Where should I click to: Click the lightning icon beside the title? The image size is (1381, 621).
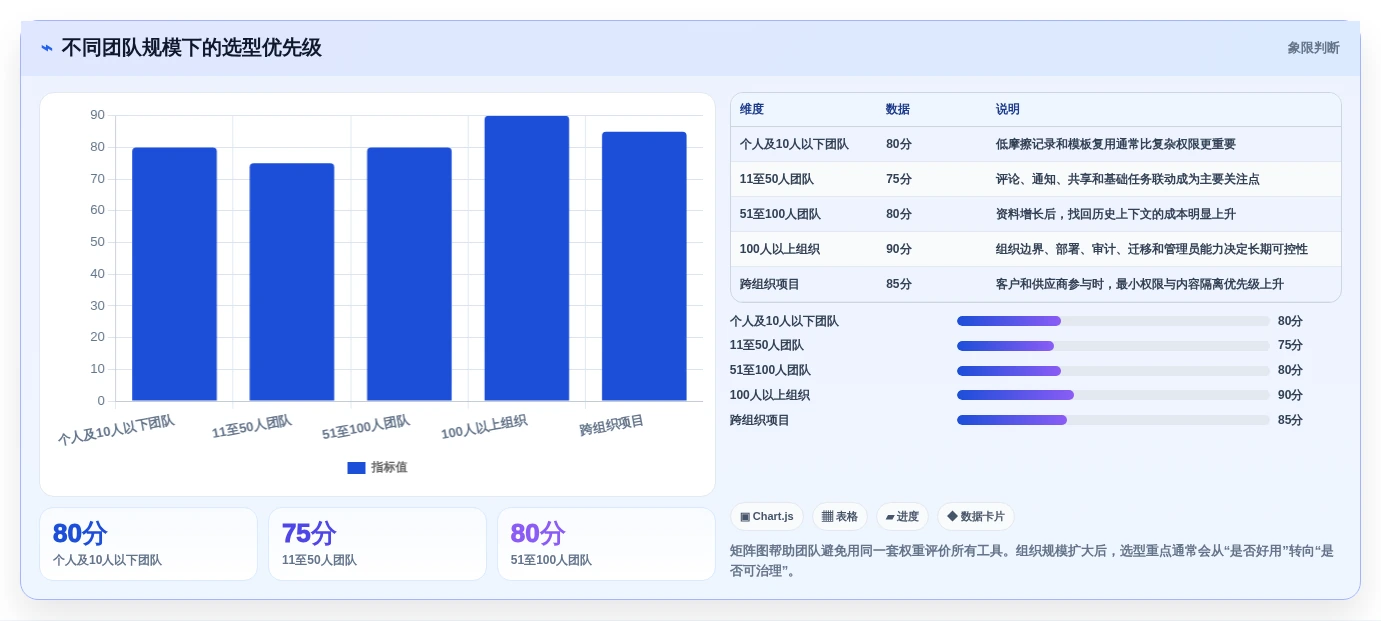tap(46, 48)
